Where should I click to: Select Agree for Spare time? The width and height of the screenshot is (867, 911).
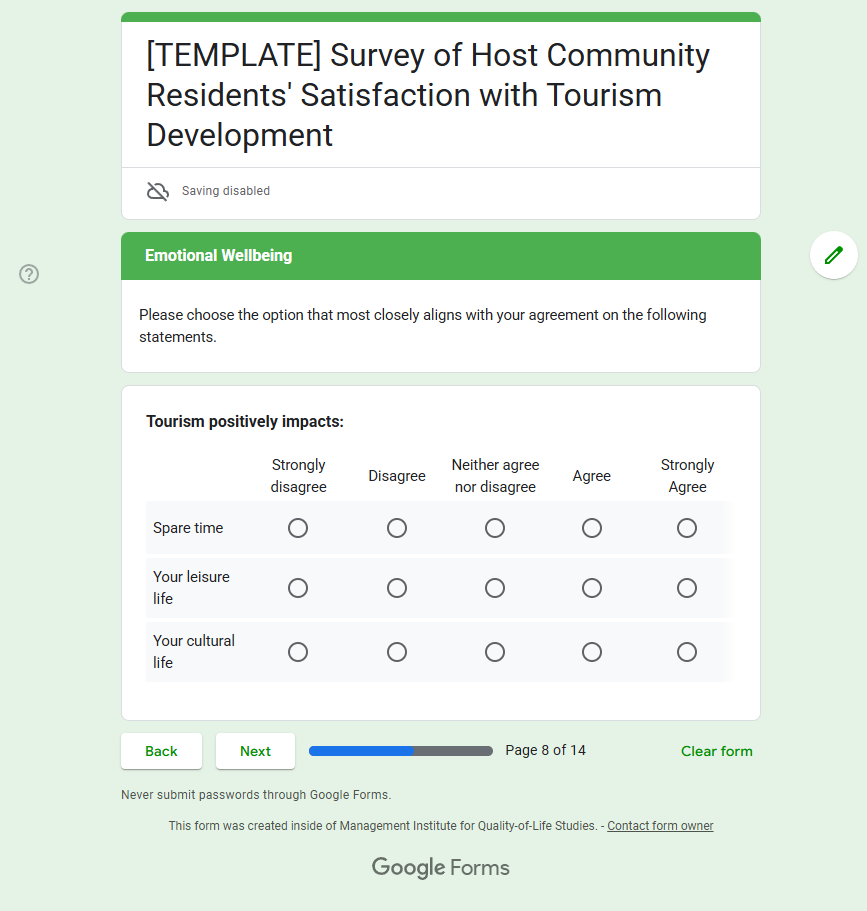point(592,528)
